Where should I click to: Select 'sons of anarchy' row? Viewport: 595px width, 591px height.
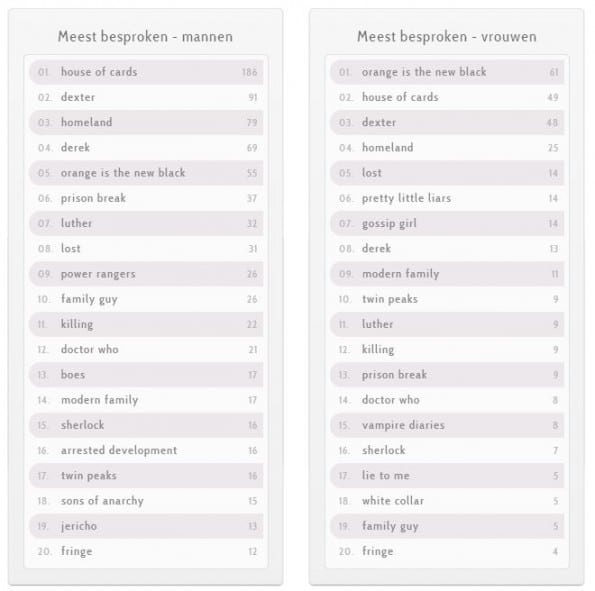(146, 501)
